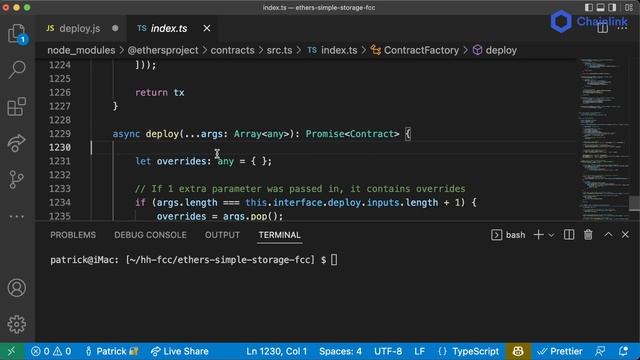Open node_modules breadcrumb
Image resolution: width=640 pixels, height=360 pixels.
81,50
